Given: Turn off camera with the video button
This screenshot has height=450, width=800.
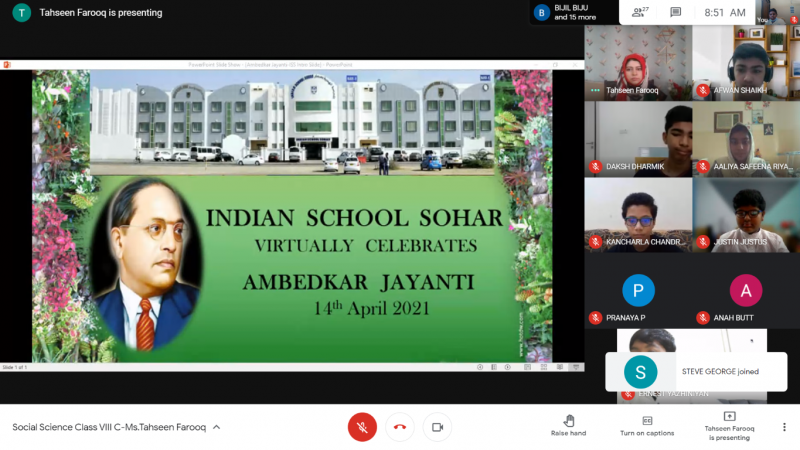Looking at the screenshot, I should tap(437, 427).
